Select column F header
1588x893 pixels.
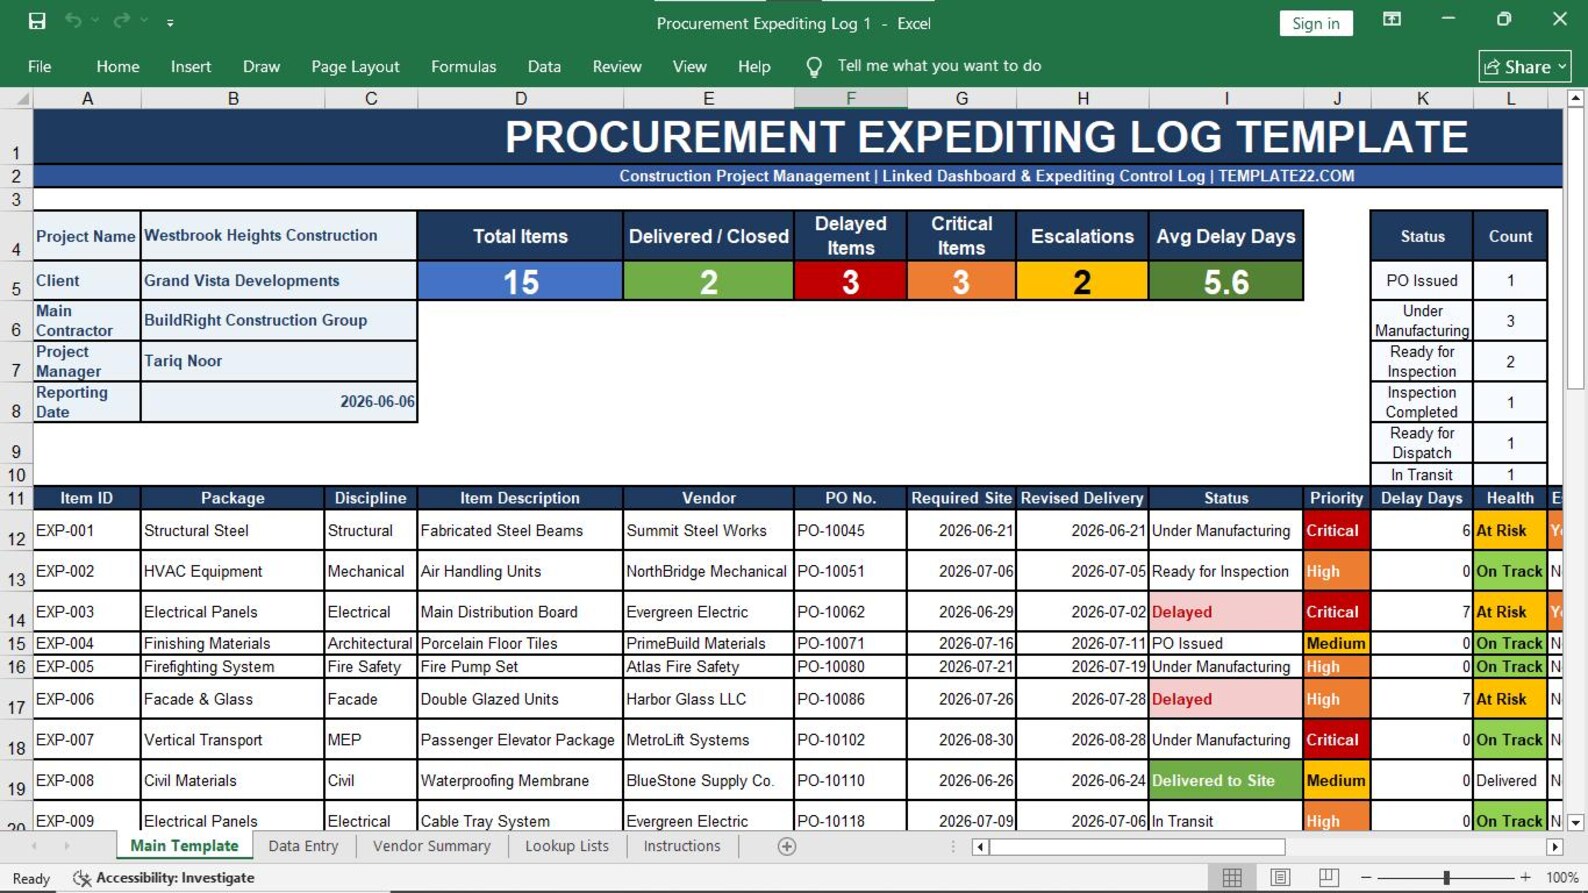pos(851,98)
